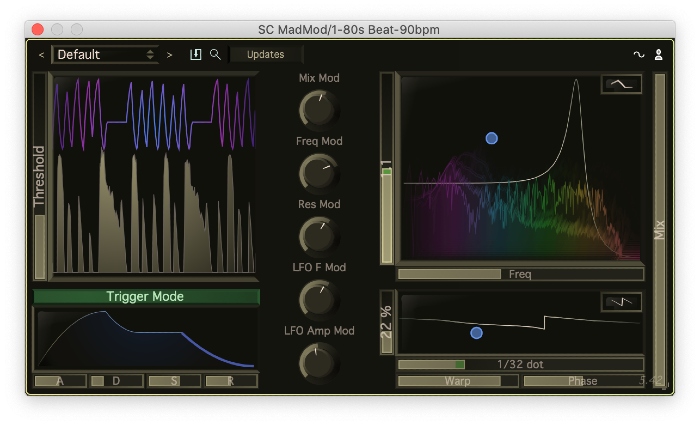Click the Mix Mod knob
The image size is (700, 425).
point(319,108)
